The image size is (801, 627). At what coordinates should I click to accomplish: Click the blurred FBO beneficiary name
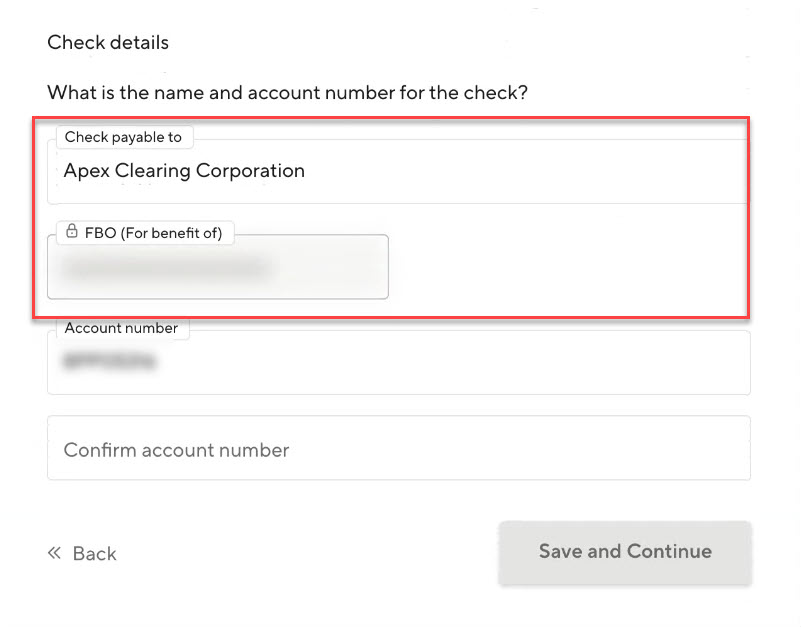pyautogui.click(x=165, y=268)
